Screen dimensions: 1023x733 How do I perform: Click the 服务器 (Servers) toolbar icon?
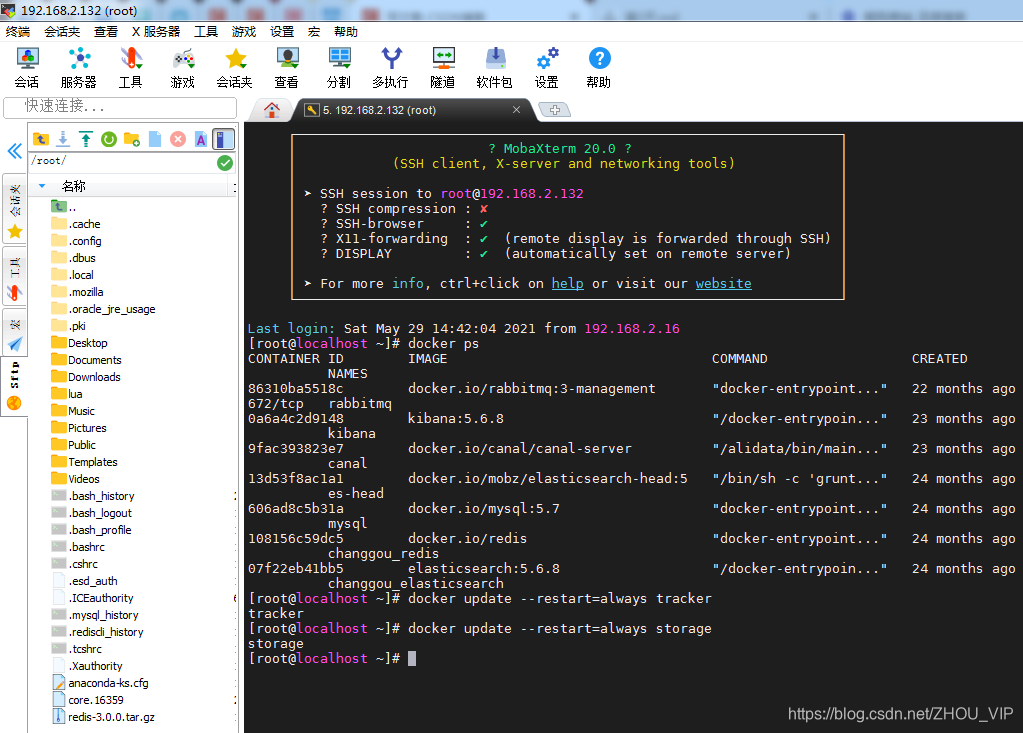[x=79, y=68]
